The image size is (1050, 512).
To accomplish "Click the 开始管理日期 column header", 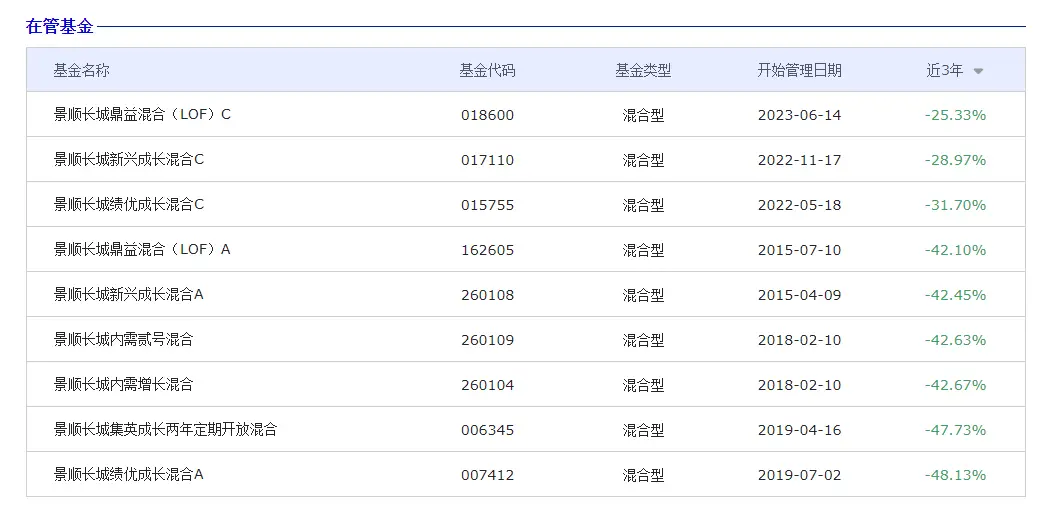I will click(x=800, y=70).
